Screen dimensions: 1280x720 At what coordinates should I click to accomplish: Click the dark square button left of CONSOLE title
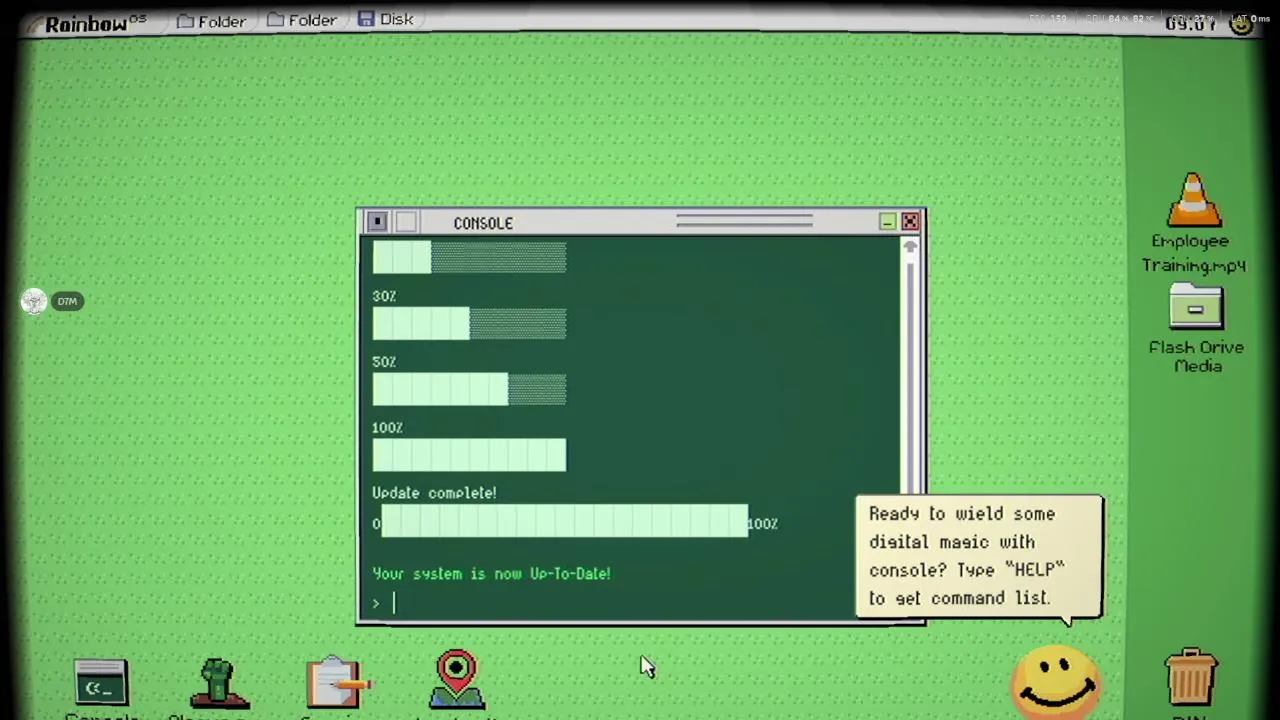[377, 222]
